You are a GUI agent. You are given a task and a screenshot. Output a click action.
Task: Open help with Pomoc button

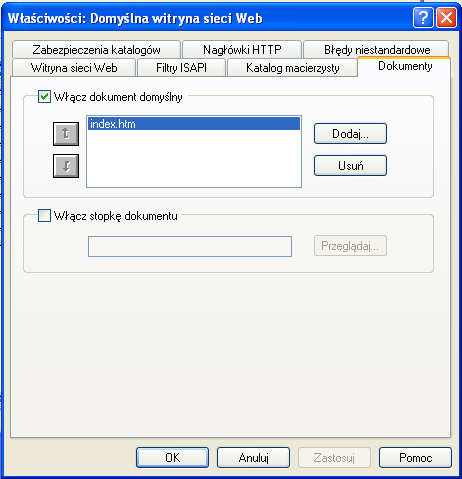[415, 457]
